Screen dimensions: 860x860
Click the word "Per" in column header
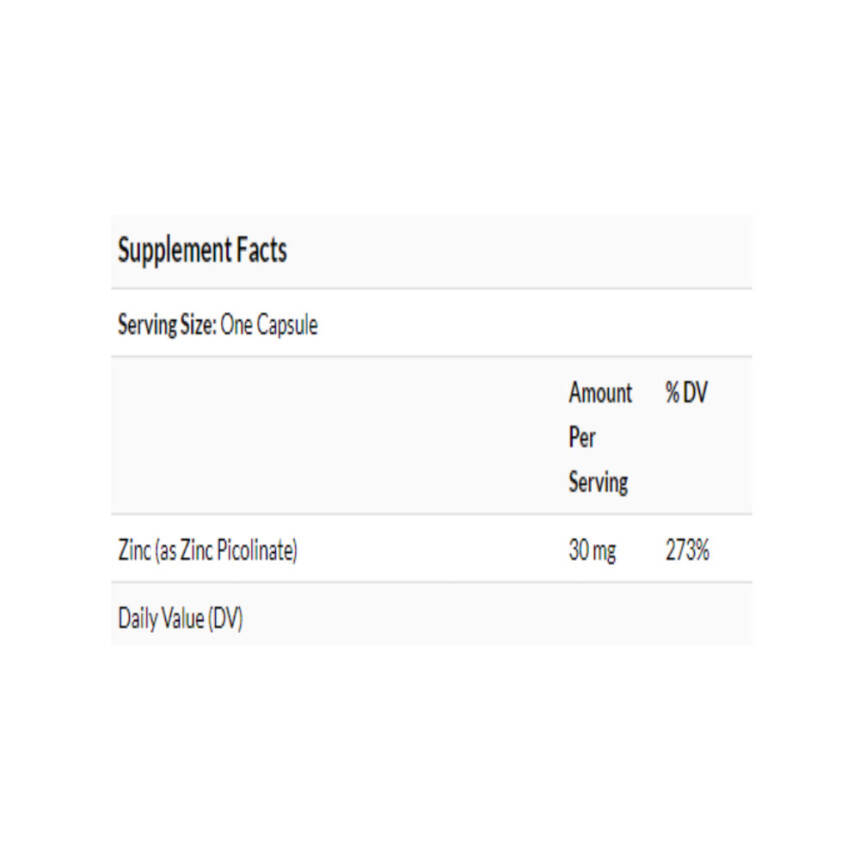582,438
